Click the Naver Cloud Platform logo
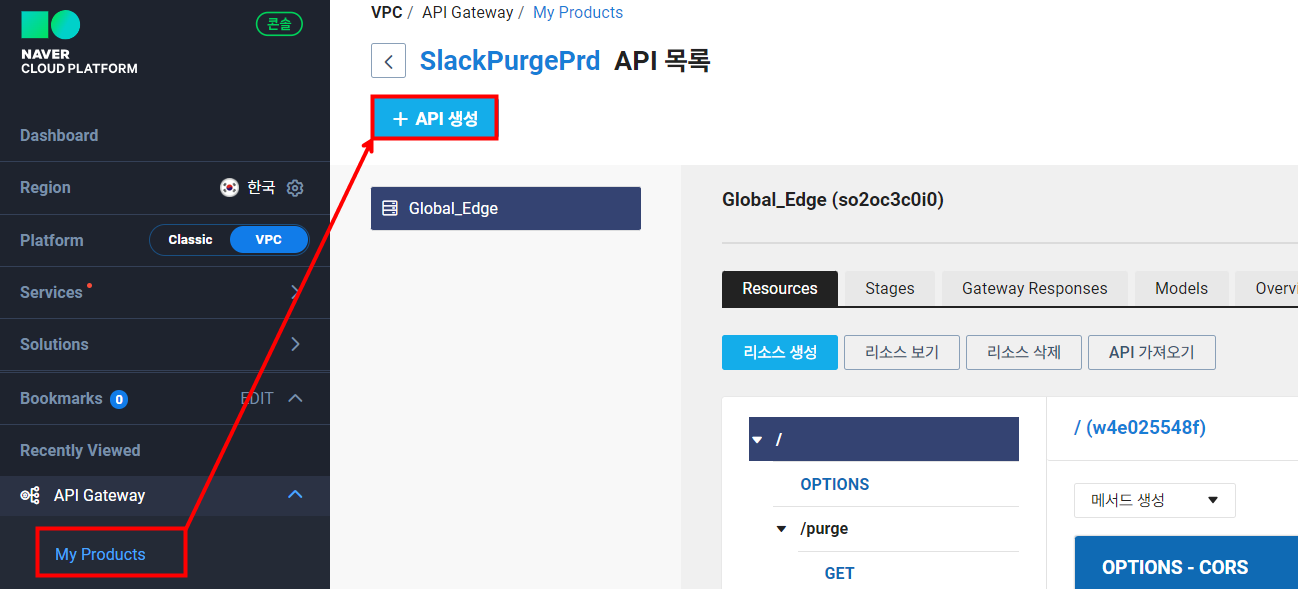Image resolution: width=1298 pixels, height=589 pixels. pyautogui.click(x=79, y=42)
